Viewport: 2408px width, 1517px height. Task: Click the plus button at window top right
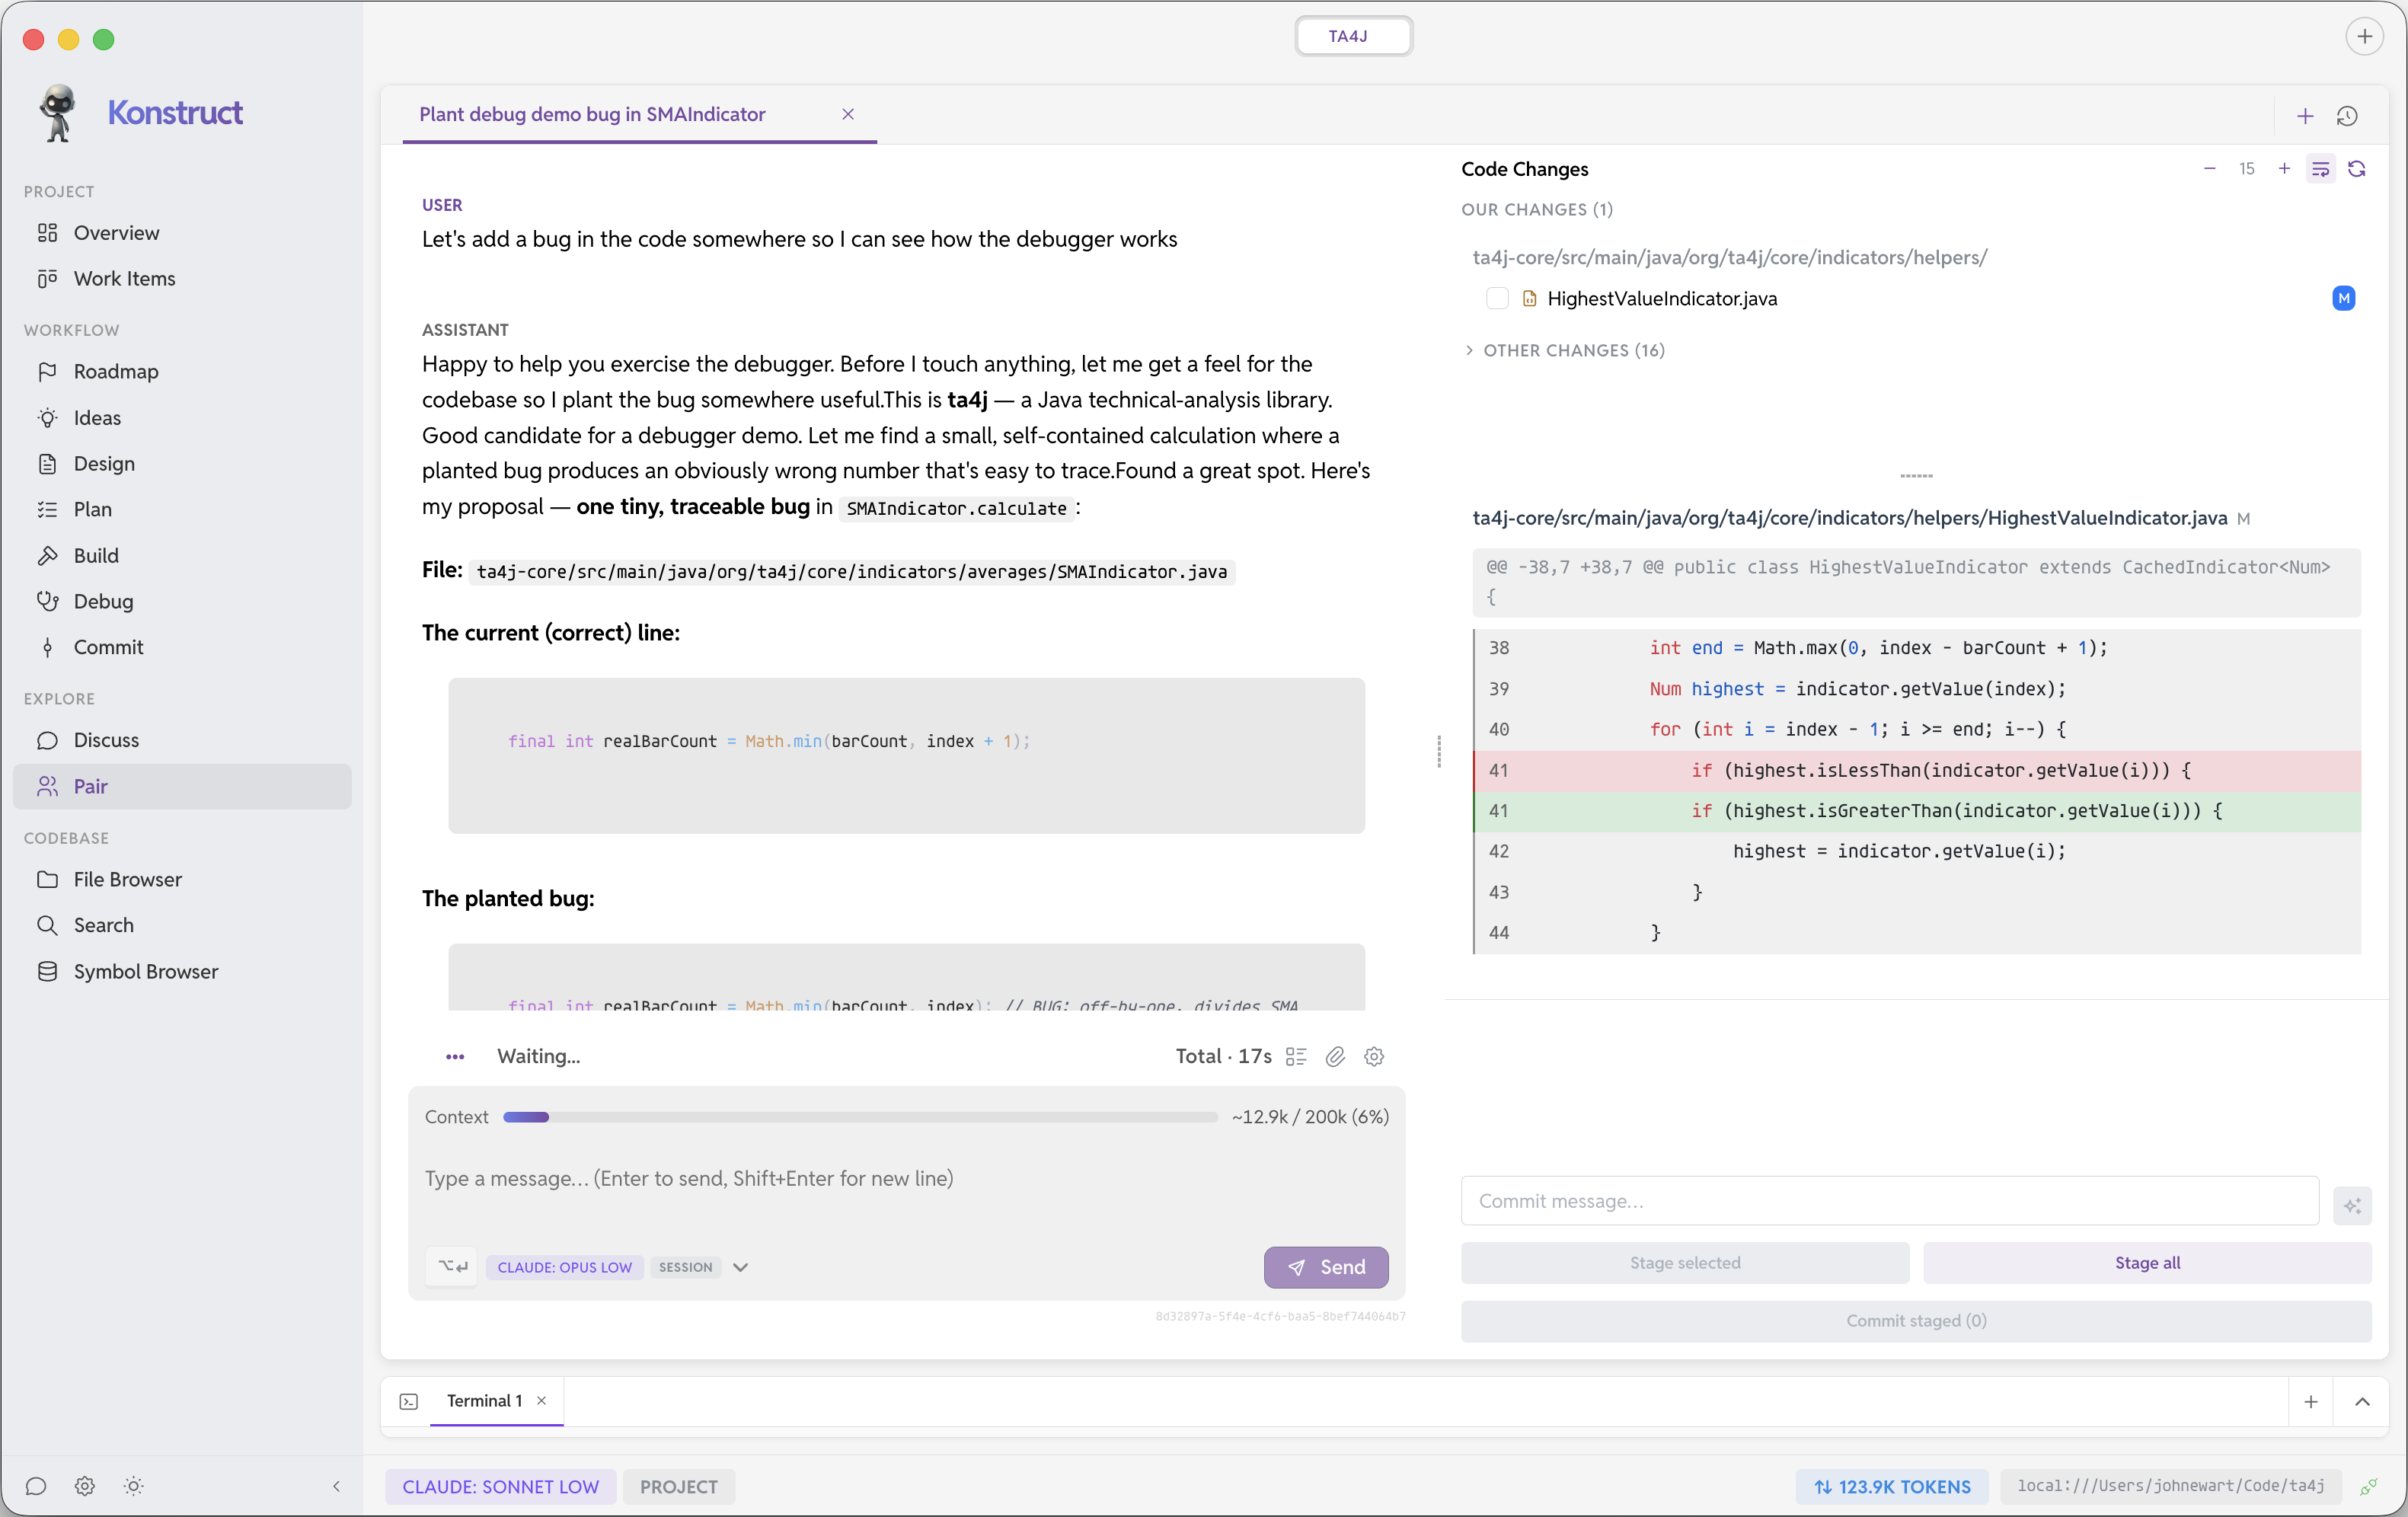pyautogui.click(x=2364, y=37)
